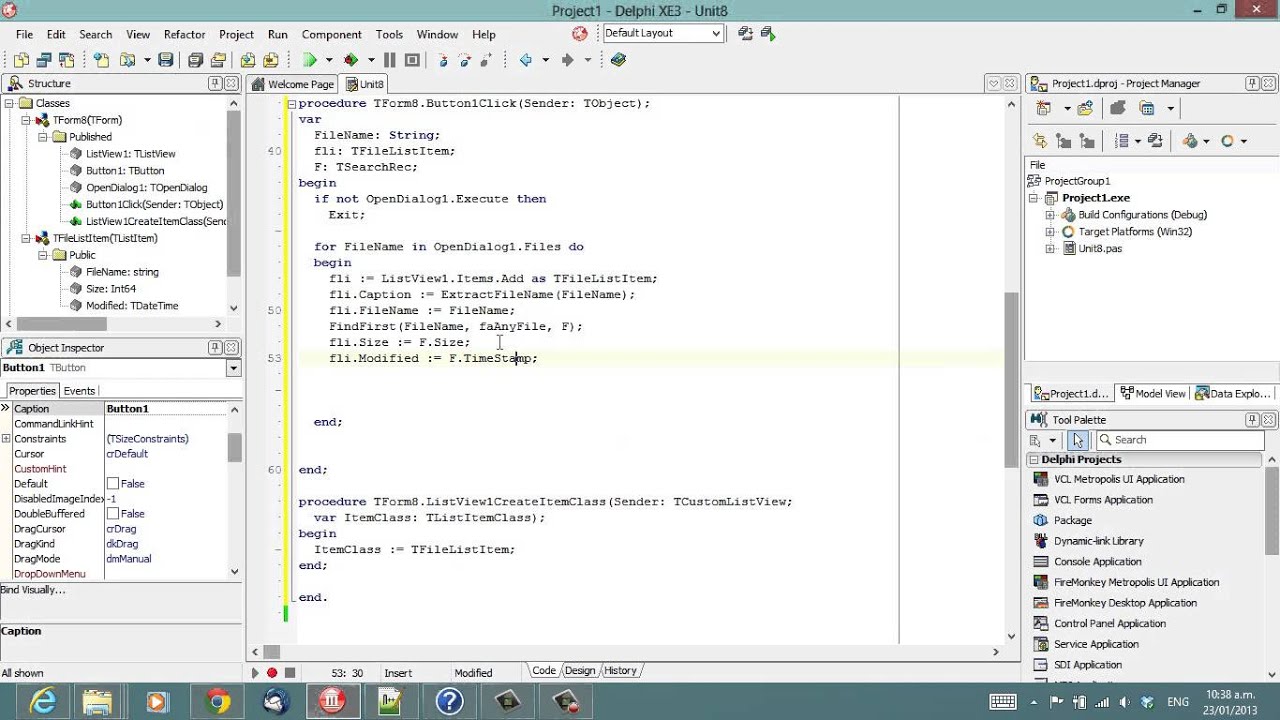
Task: Click the Pause program toolbar icon
Action: [390, 60]
